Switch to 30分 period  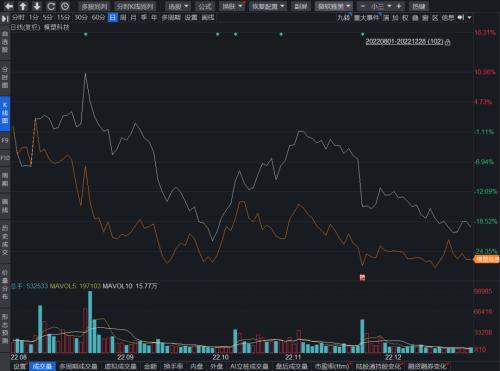[x=81, y=17]
